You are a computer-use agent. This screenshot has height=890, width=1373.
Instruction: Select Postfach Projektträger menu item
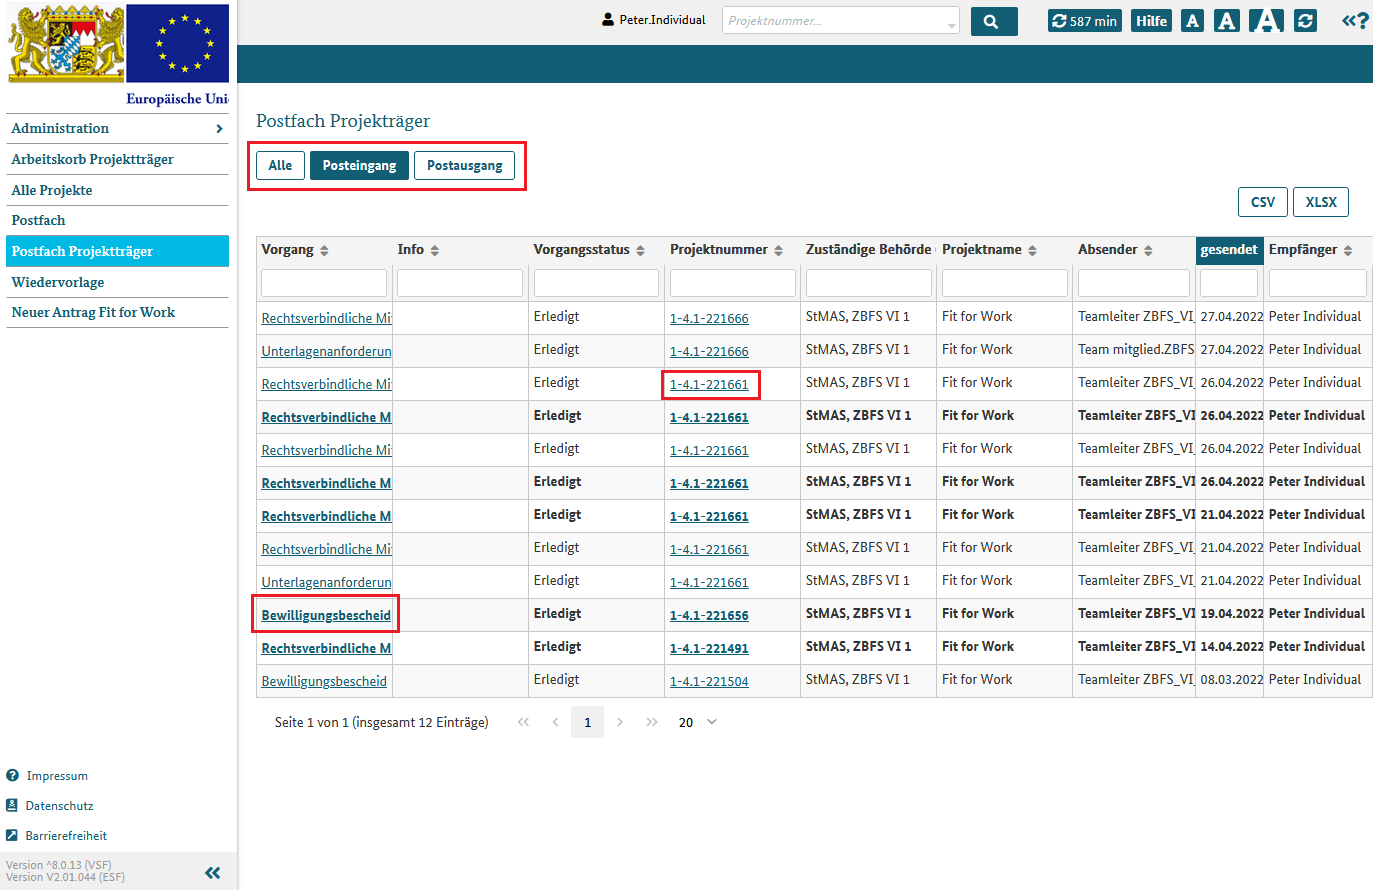(117, 251)
